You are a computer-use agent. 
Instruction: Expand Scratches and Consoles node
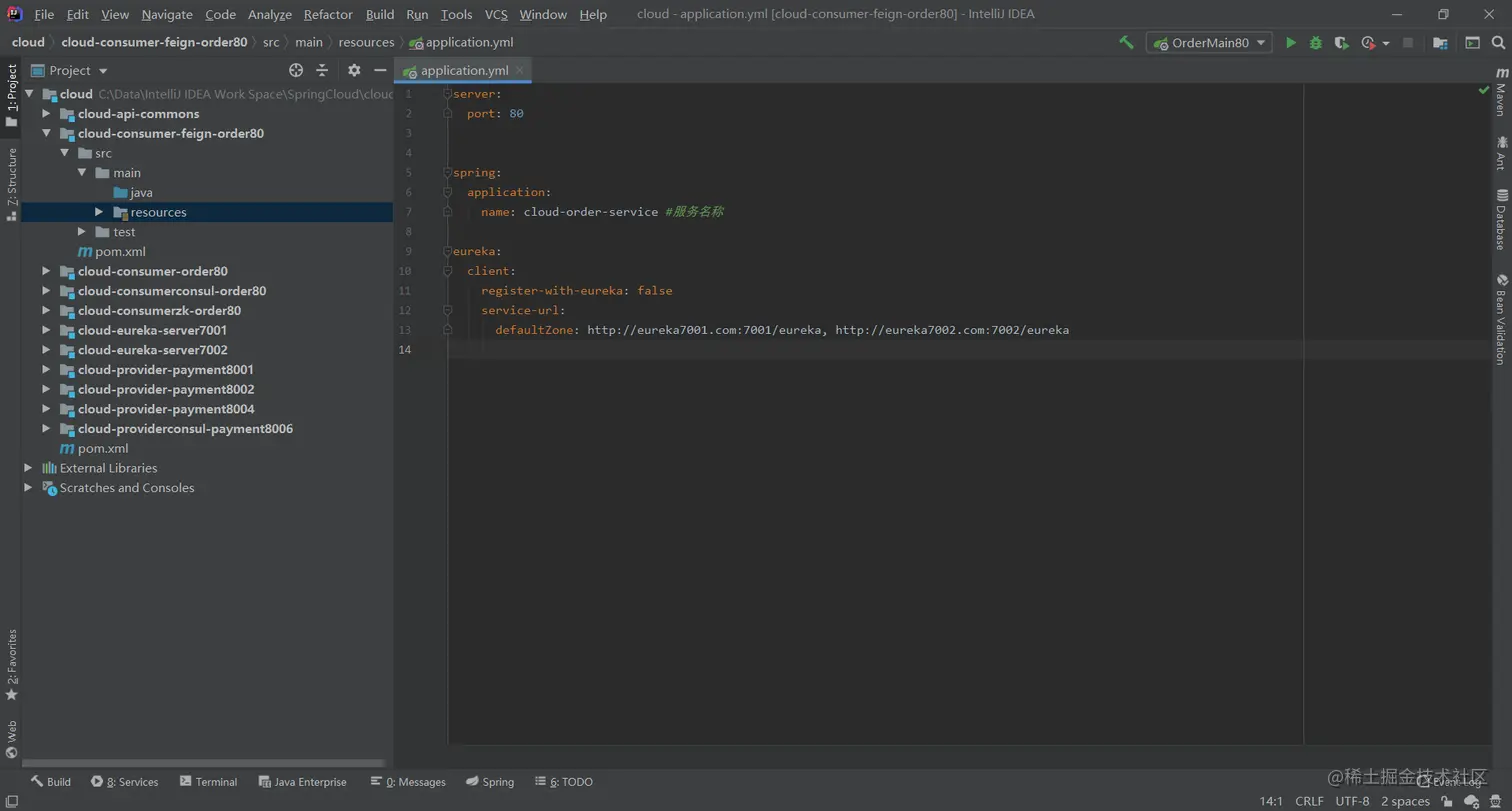click(x=28, y=488)
